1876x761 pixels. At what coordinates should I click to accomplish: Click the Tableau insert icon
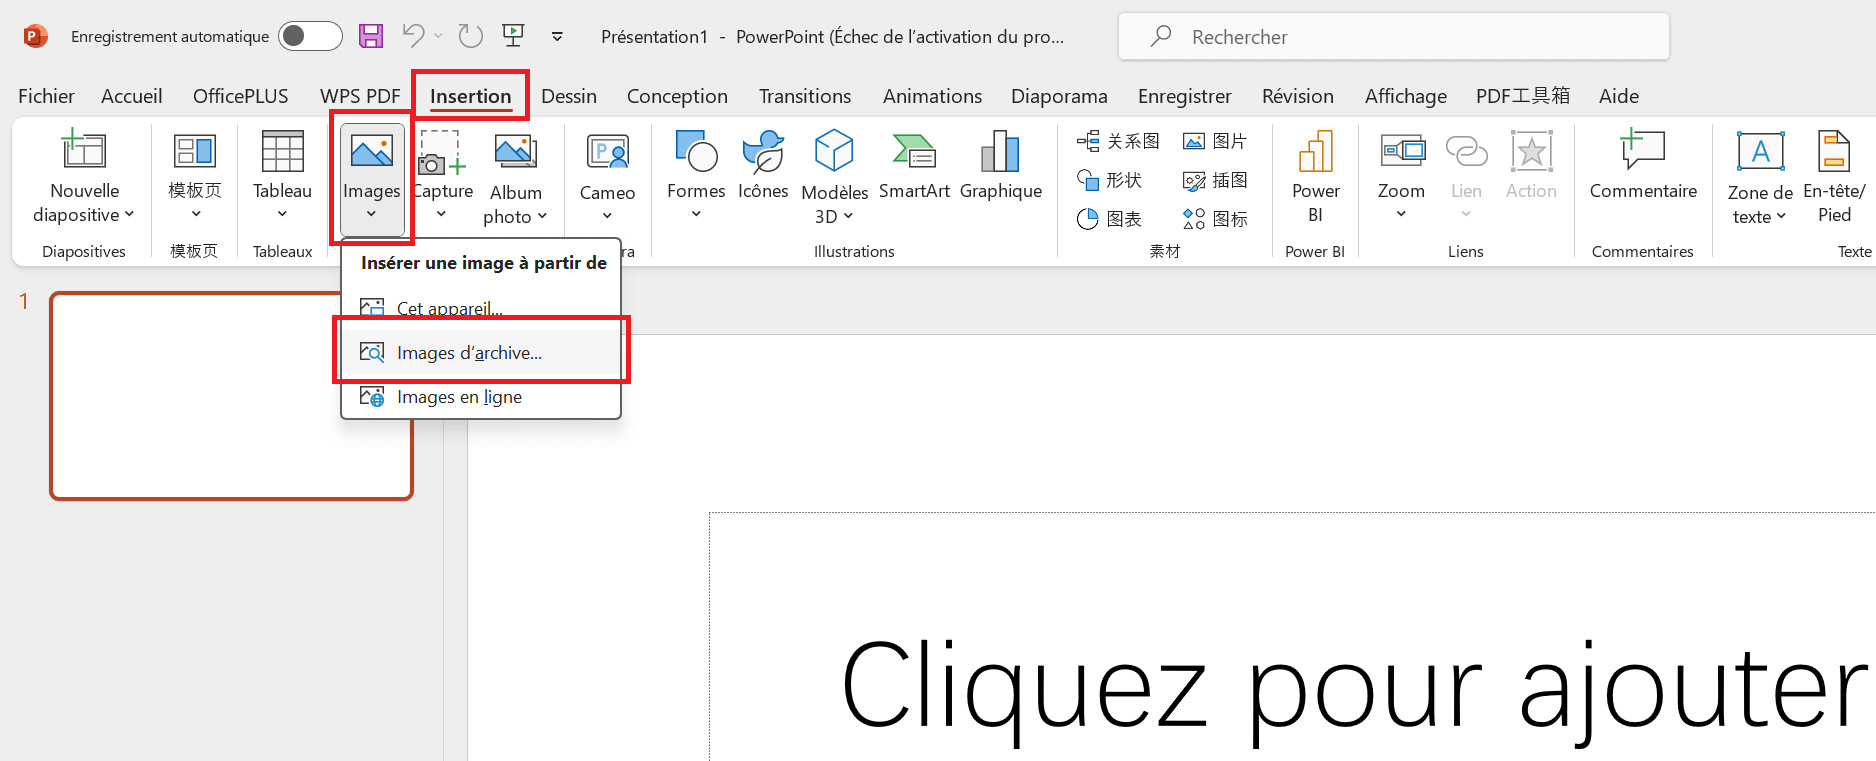coord(282,151)
